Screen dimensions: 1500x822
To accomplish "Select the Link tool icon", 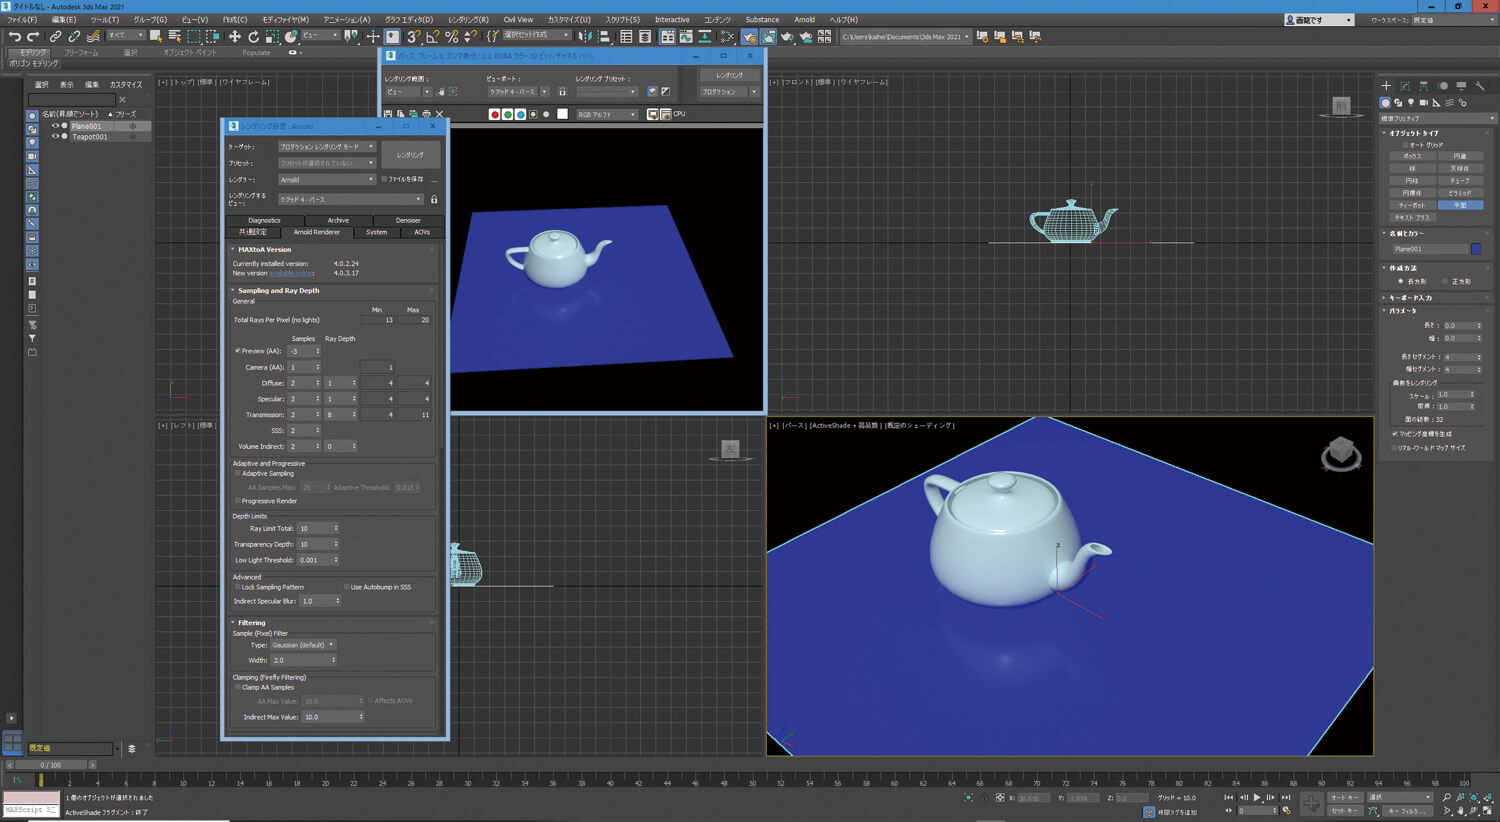I will [56, 37].
